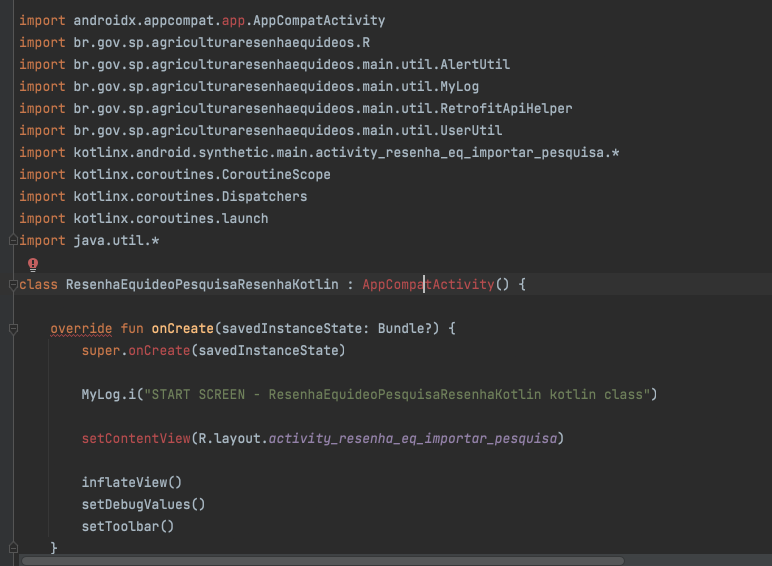Click AppCompatActivity in the class declaration

[x=428, y=284]
